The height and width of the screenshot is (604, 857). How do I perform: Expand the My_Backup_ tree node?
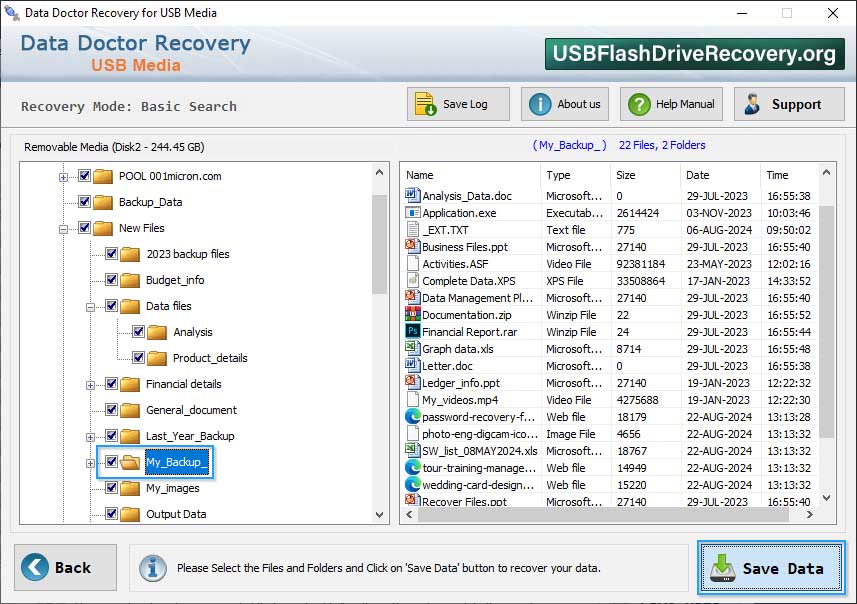[90, 464]
